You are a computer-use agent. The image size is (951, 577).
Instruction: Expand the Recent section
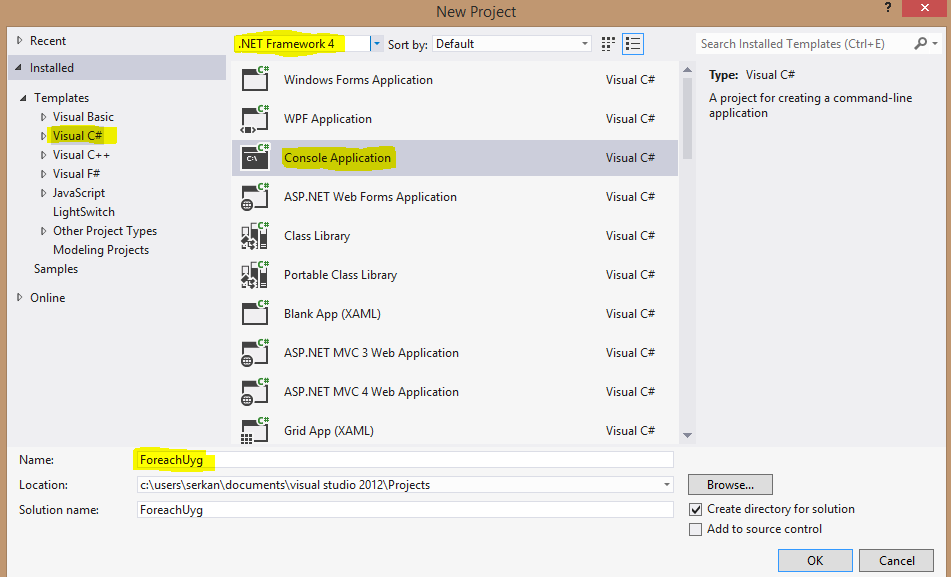[x=19, y=41]
